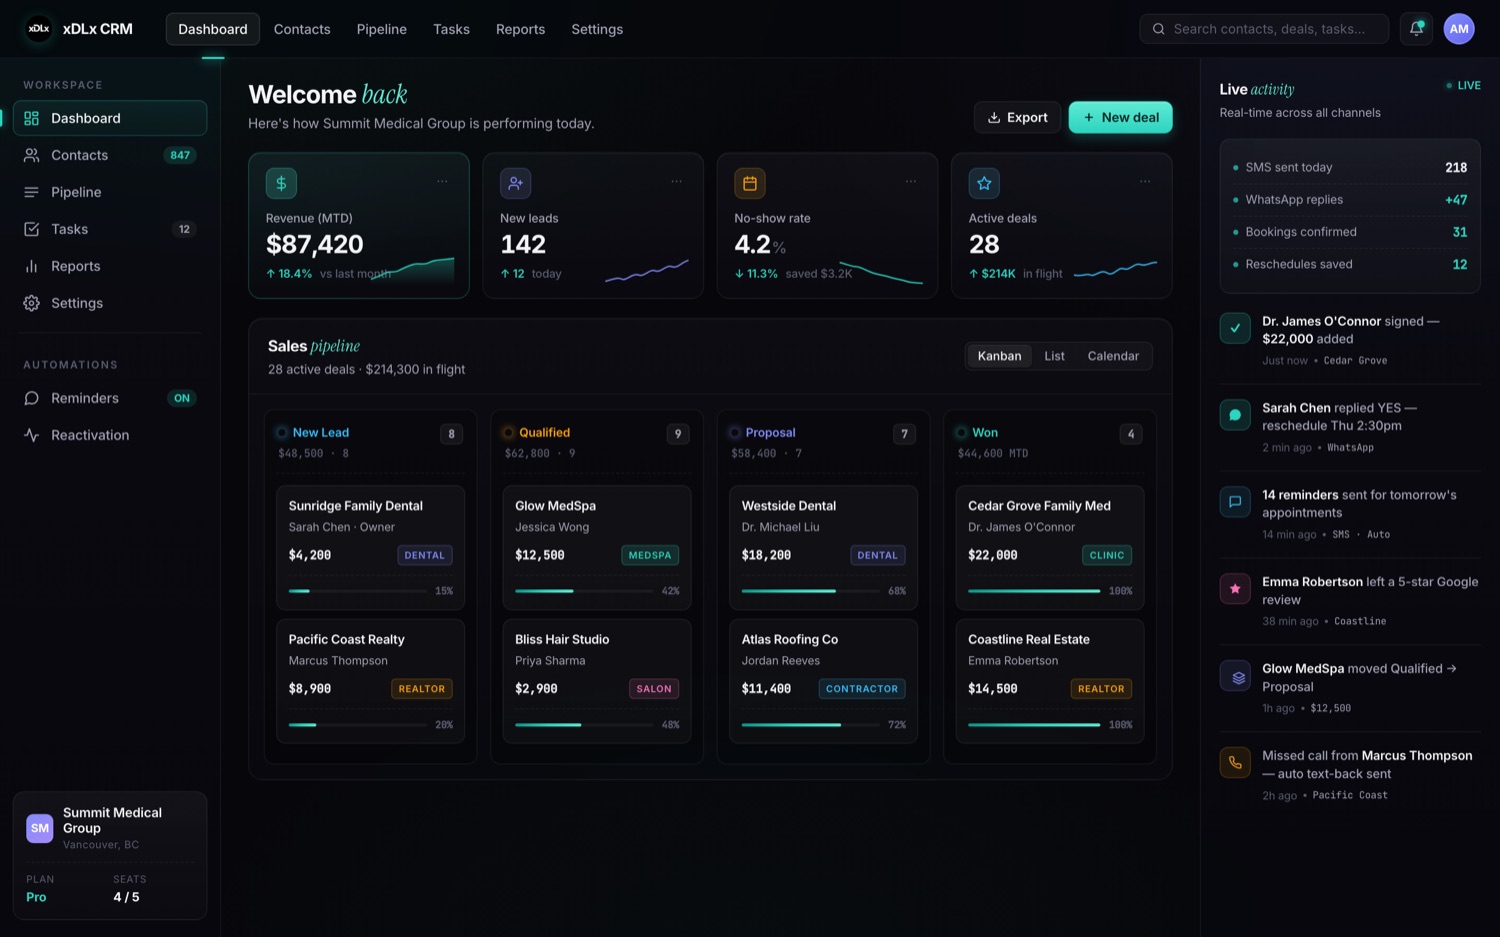Open the notifications bell icon
Screen dimensions: 1500x937
[x=1416, y=29]
